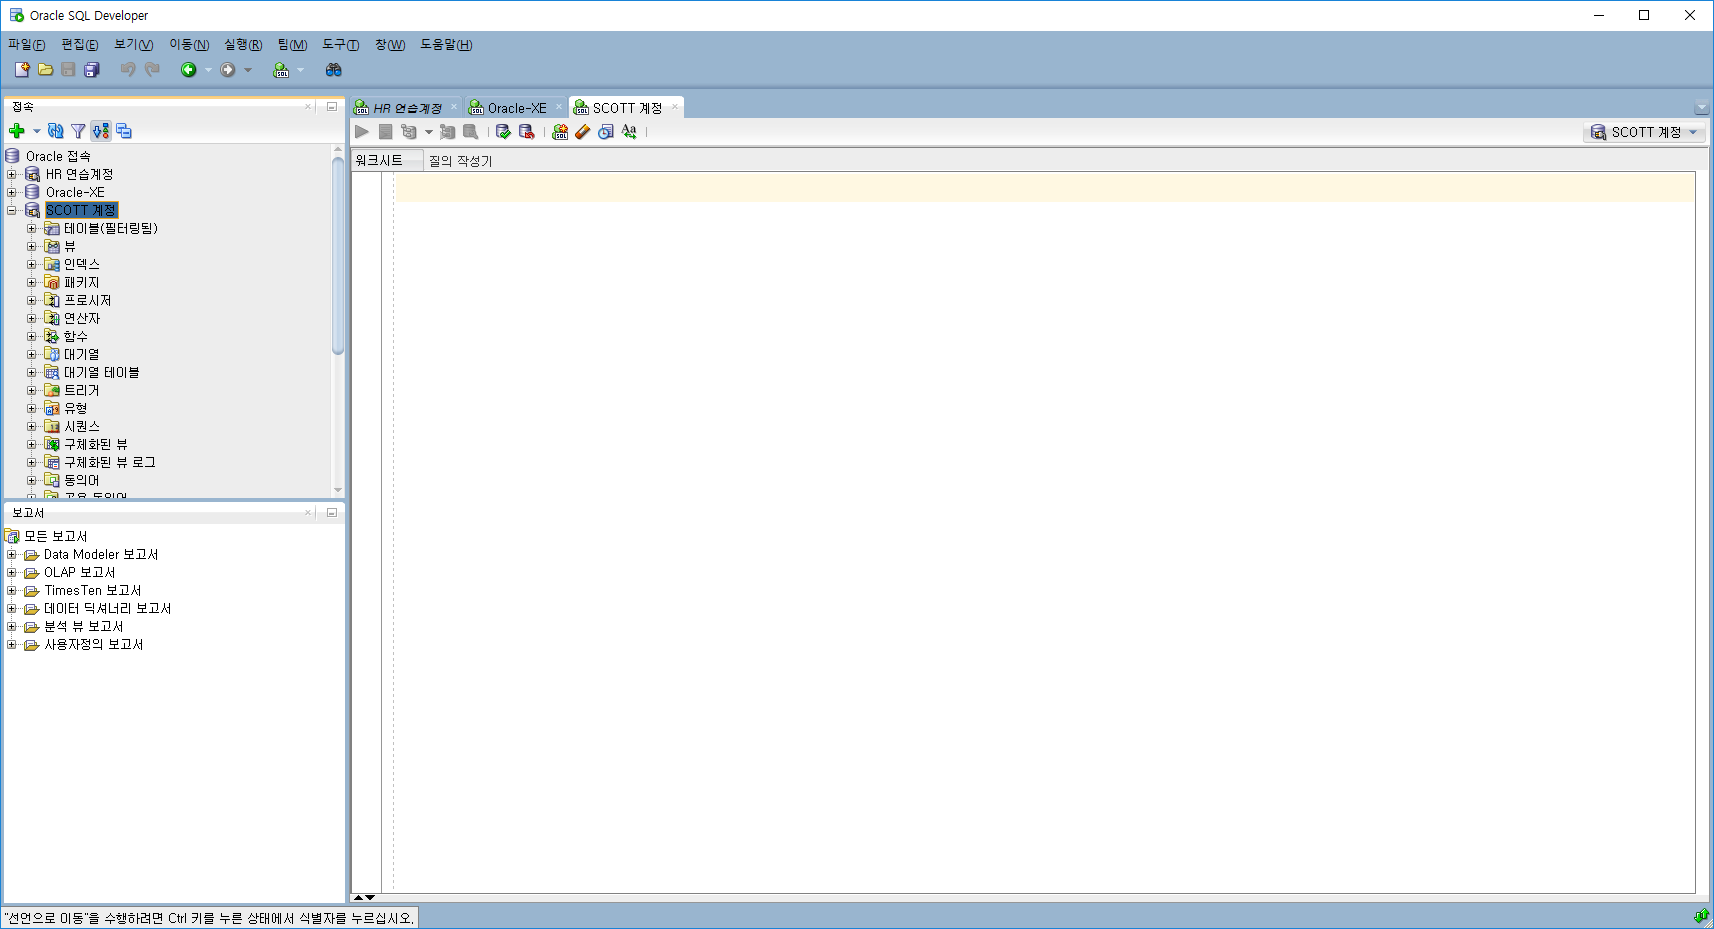Viewport: 1714px width, 929px height.
Task: Expand the Oracle-XE connection node
Action: point(12,192)
